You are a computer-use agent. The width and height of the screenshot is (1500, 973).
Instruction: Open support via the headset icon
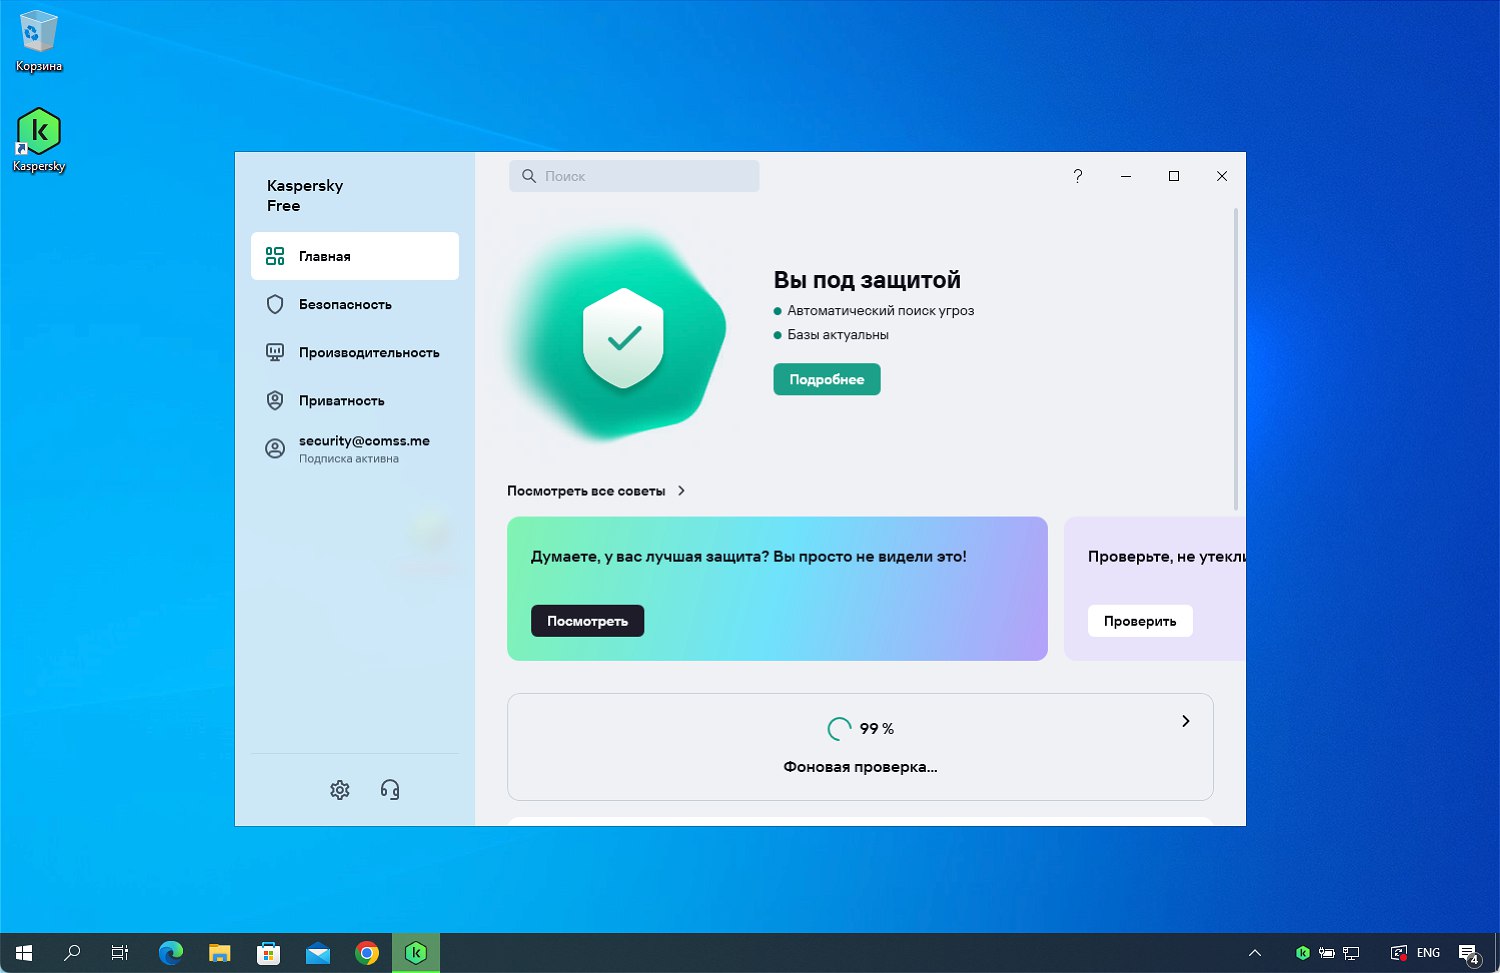coord(390,790)
